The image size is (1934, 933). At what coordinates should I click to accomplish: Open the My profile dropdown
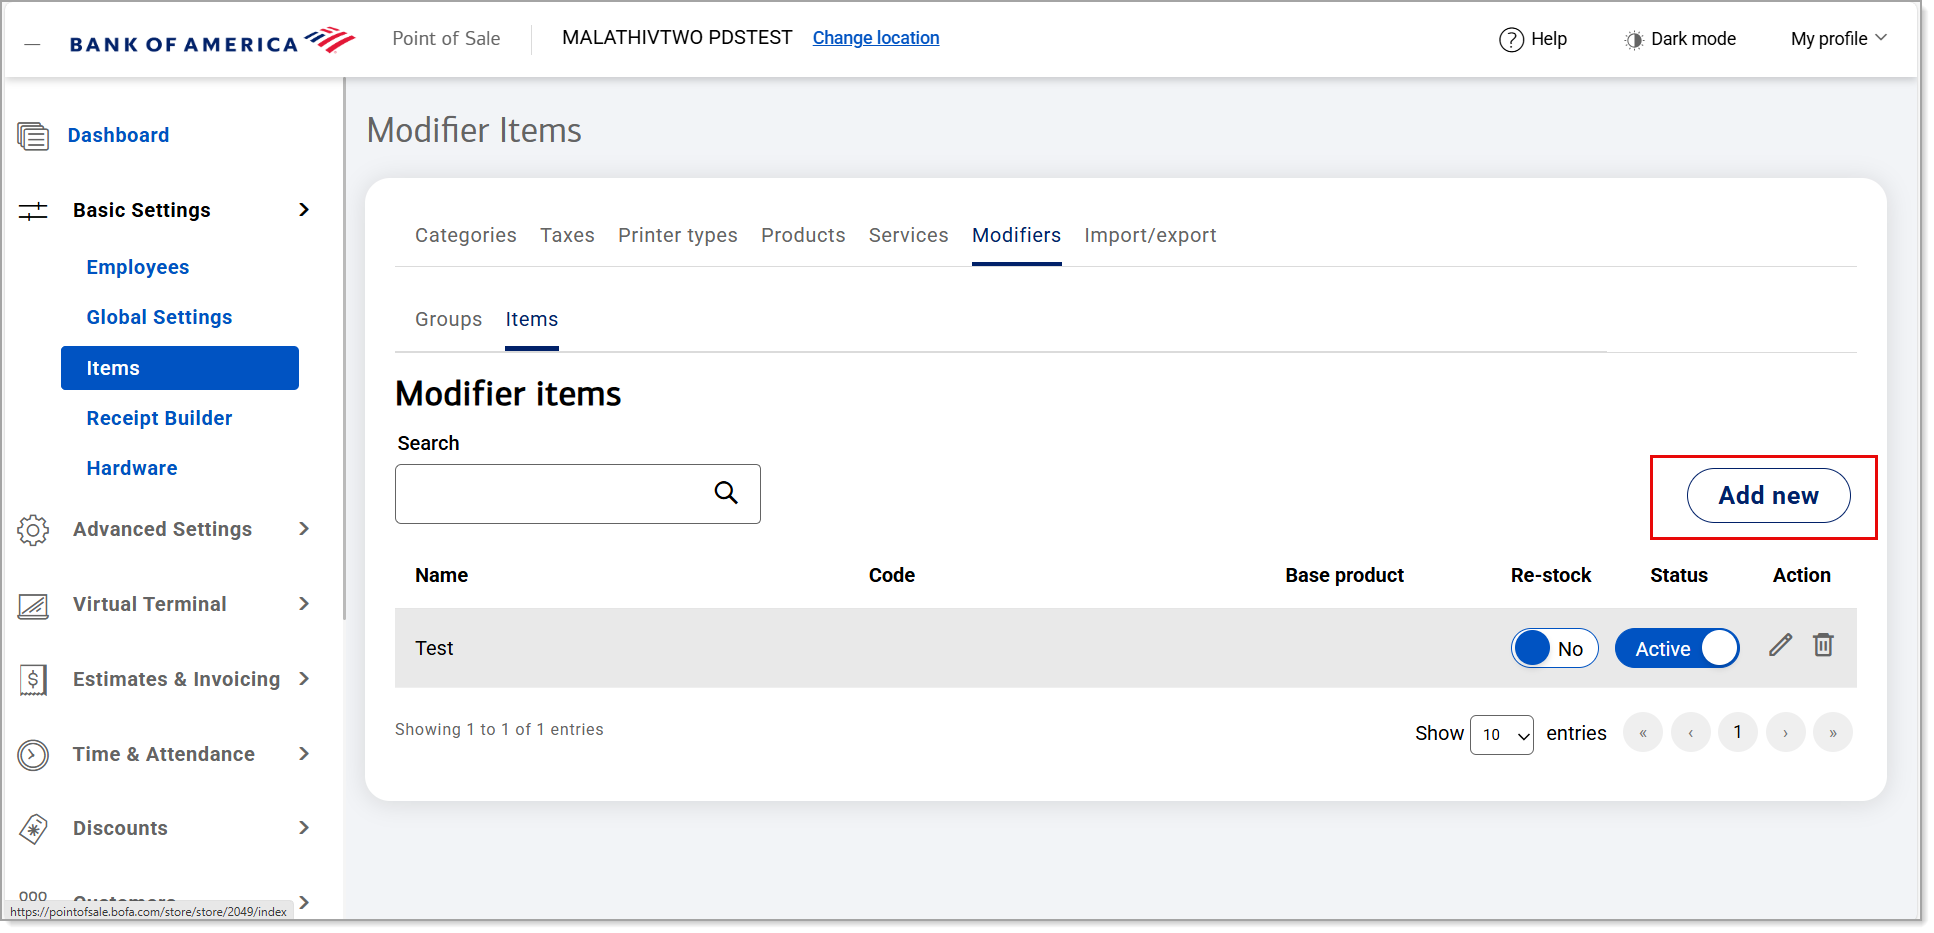1839,39
